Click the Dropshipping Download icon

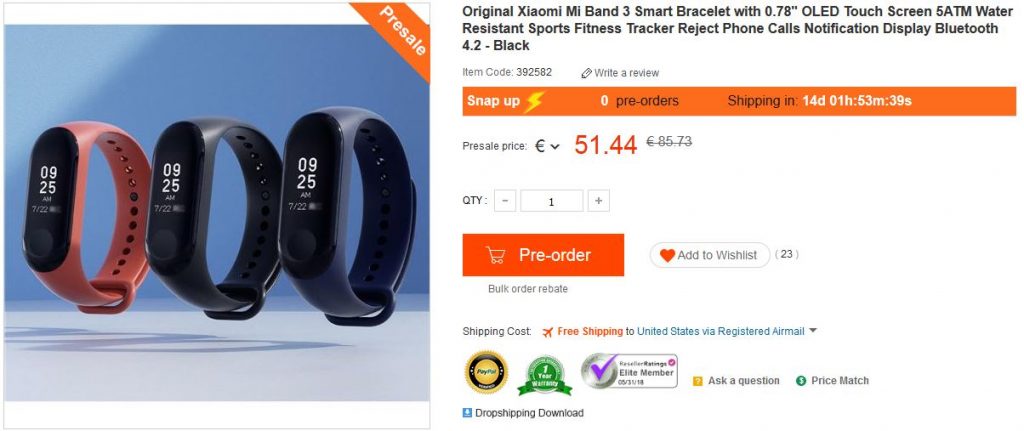pos(467,413)
